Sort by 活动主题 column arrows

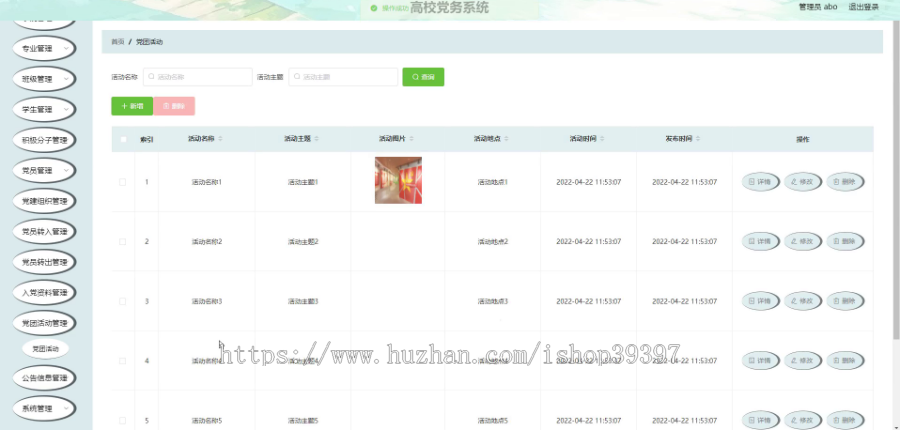[317, 139]
